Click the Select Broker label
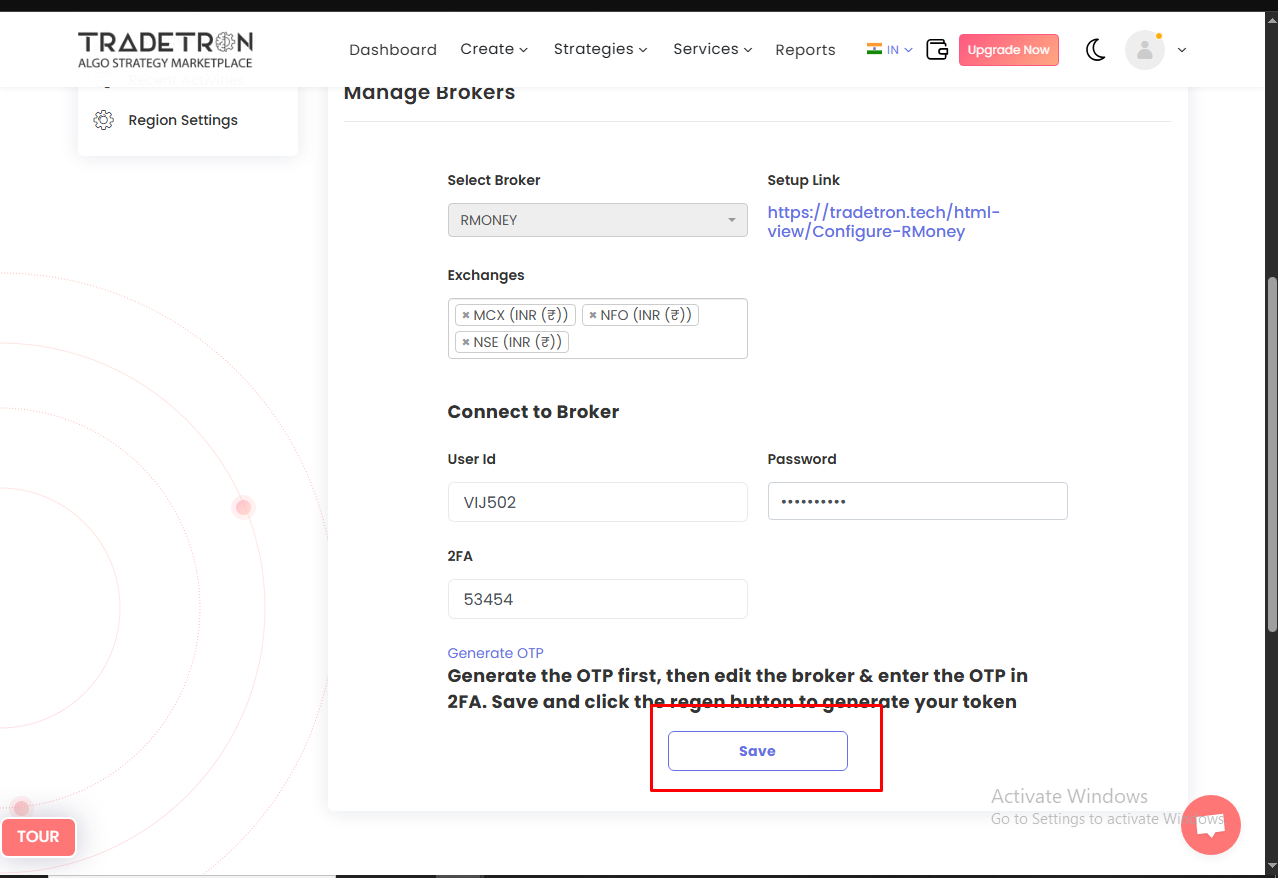Image resolution: width=1278 pixels, height=878 pixels. pos(494,181)
